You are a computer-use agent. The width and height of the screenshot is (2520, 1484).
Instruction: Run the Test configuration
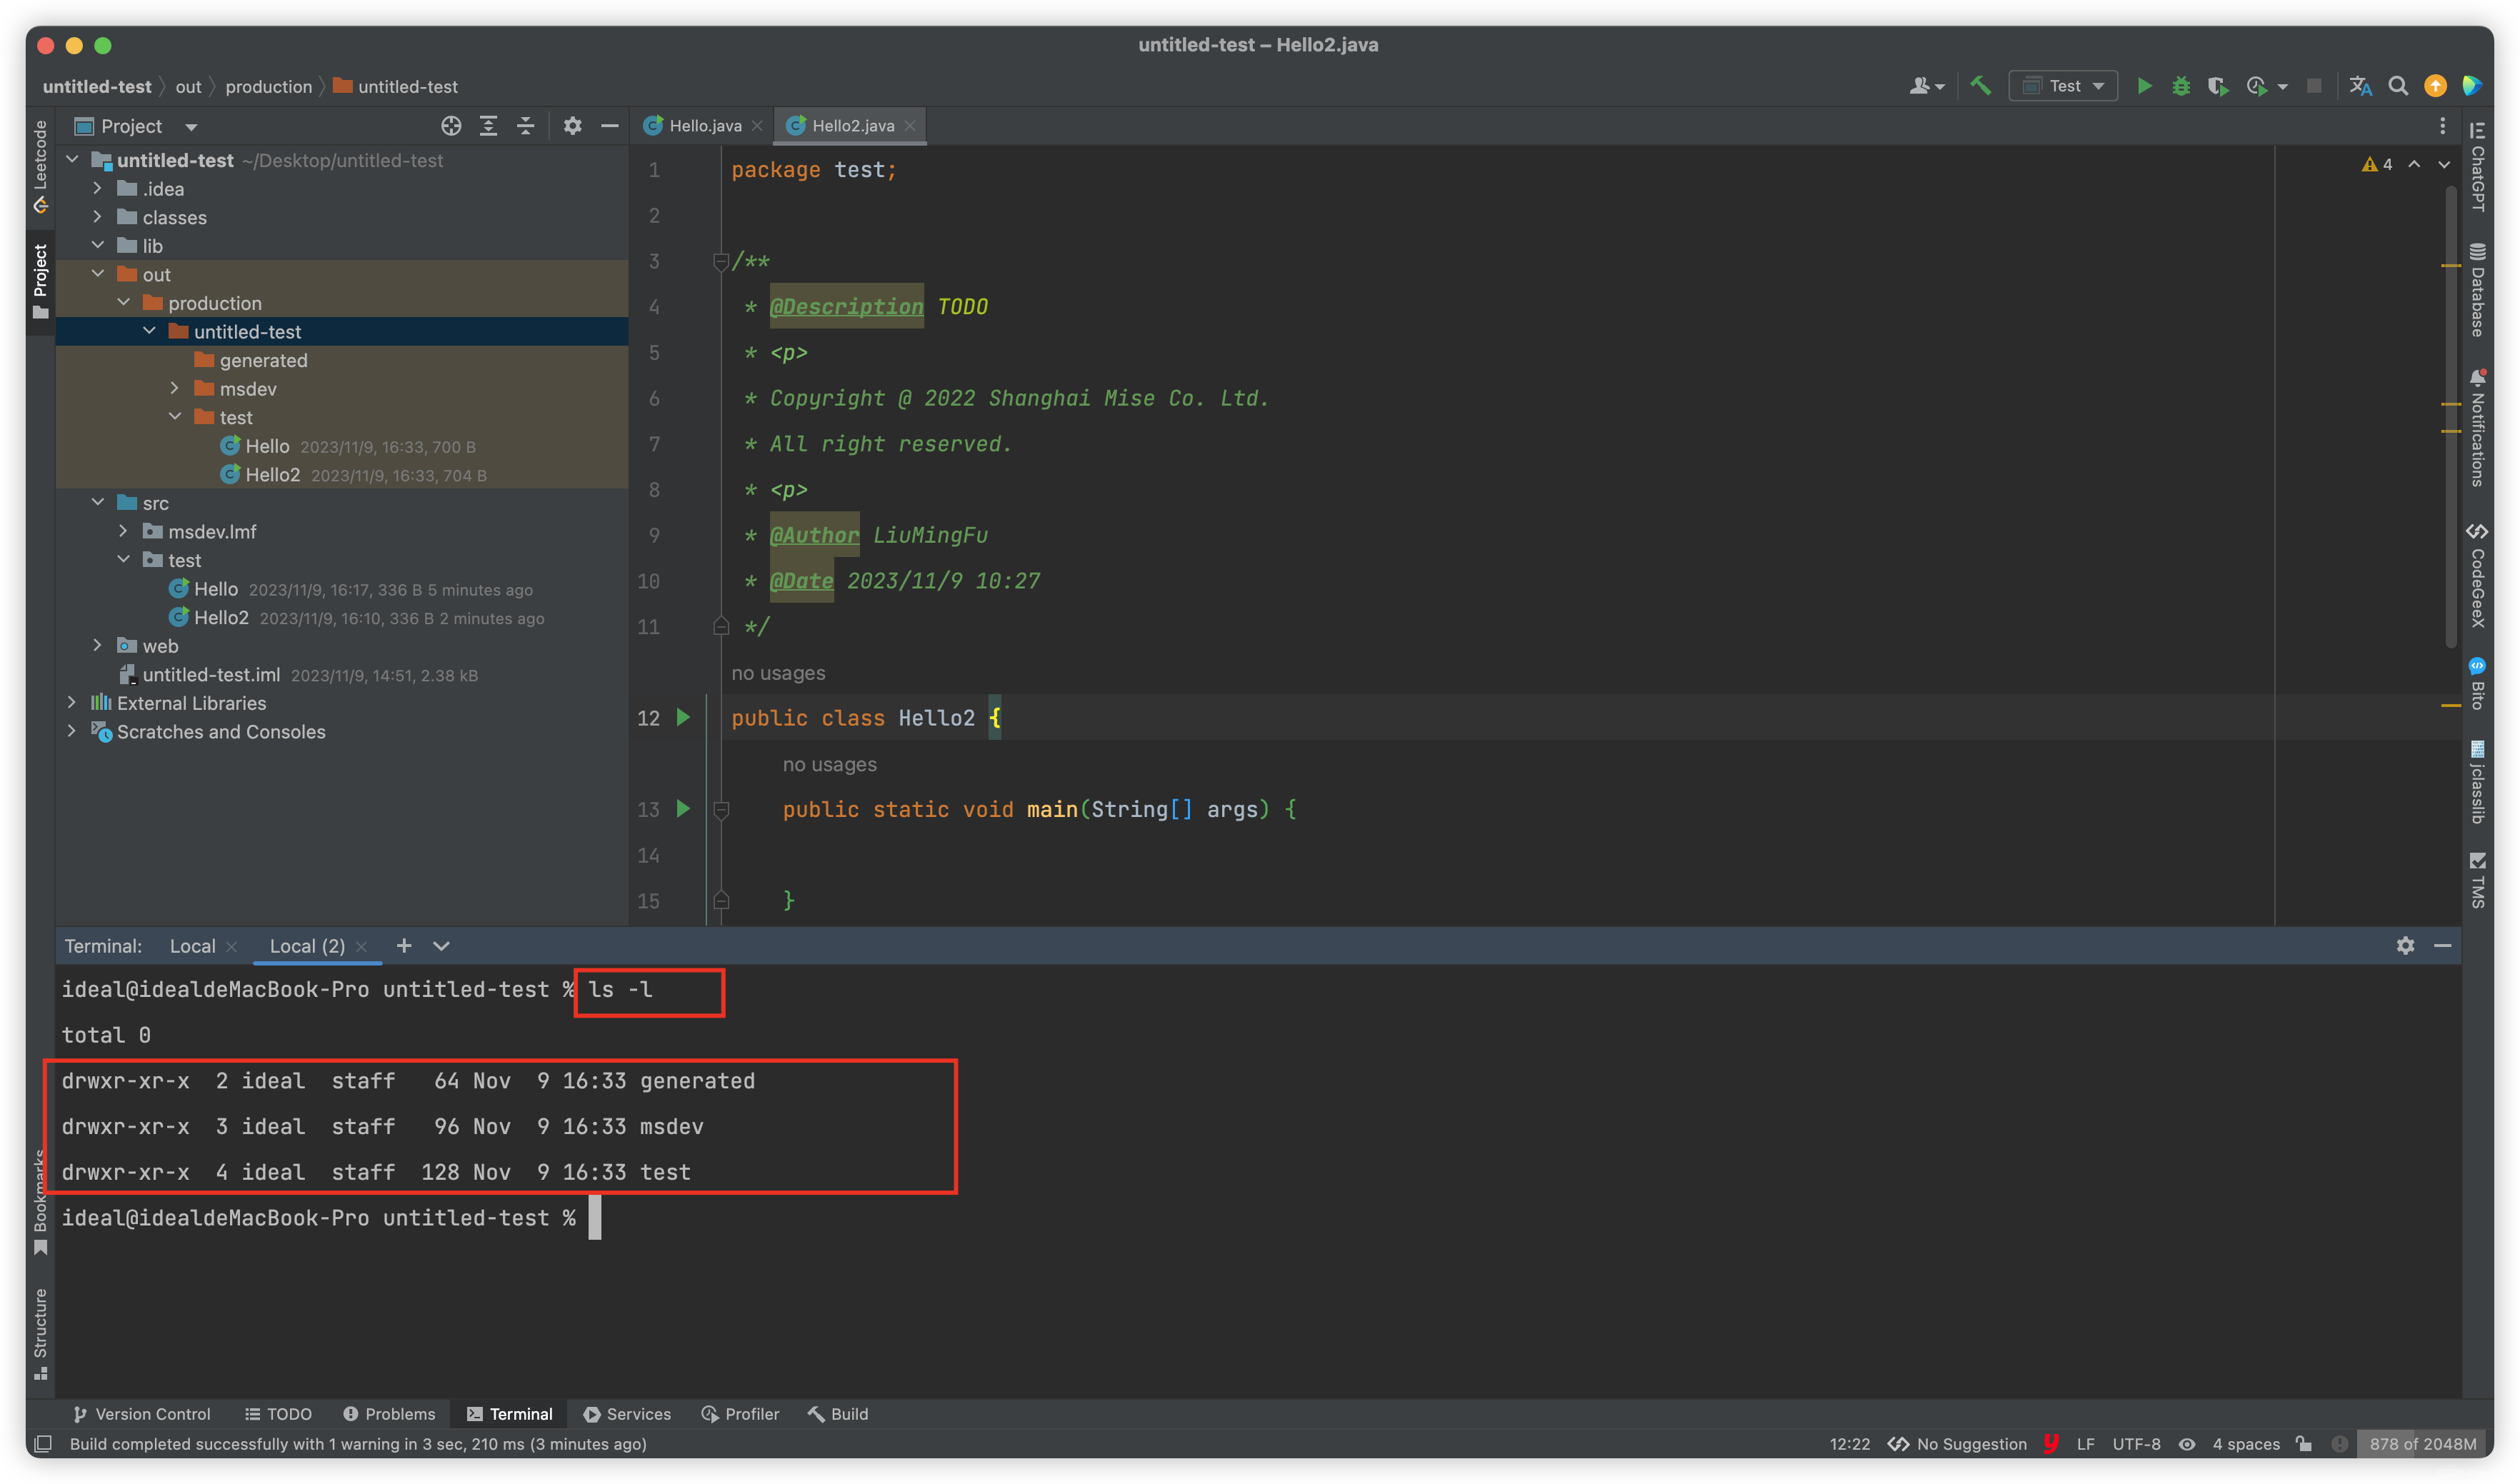coord(2143,86)
